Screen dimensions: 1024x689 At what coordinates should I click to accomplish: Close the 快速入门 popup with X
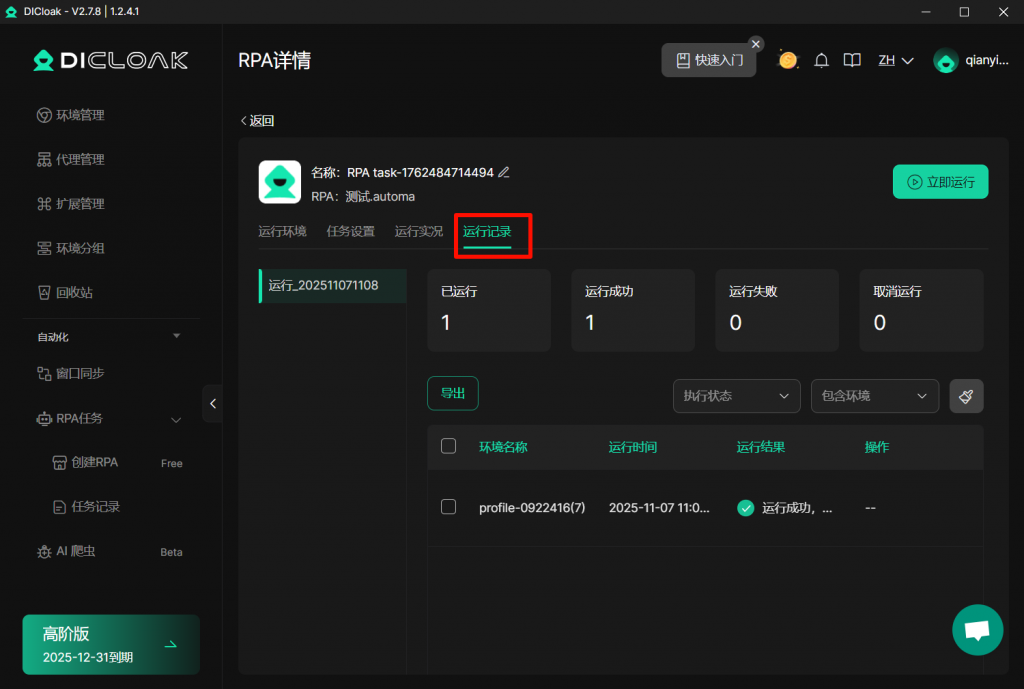756,44
